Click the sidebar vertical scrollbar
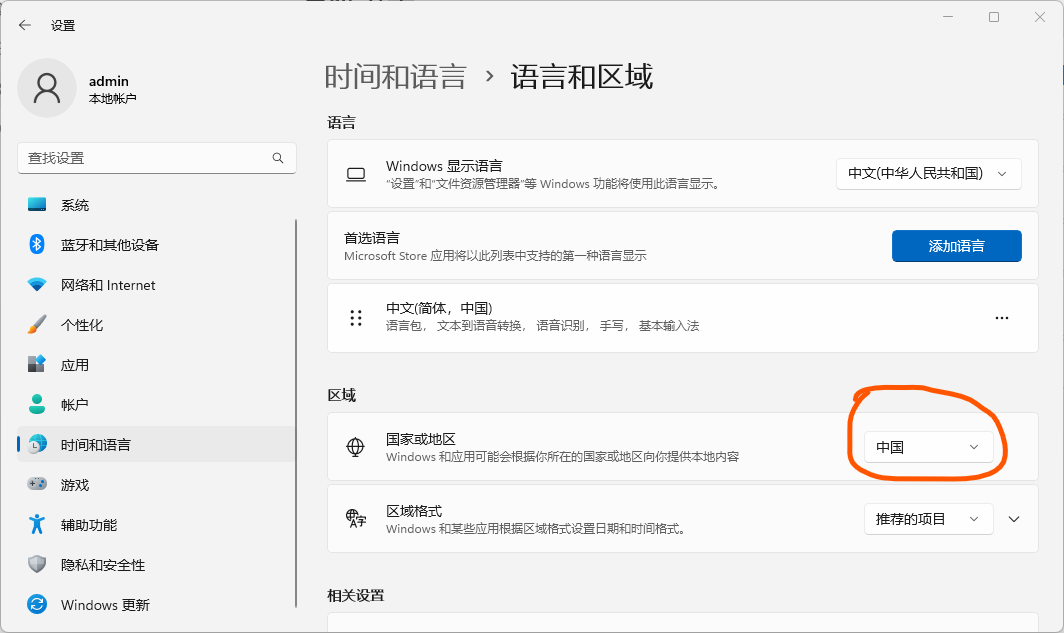The image size is (1064, 633). tap(296, 414)
